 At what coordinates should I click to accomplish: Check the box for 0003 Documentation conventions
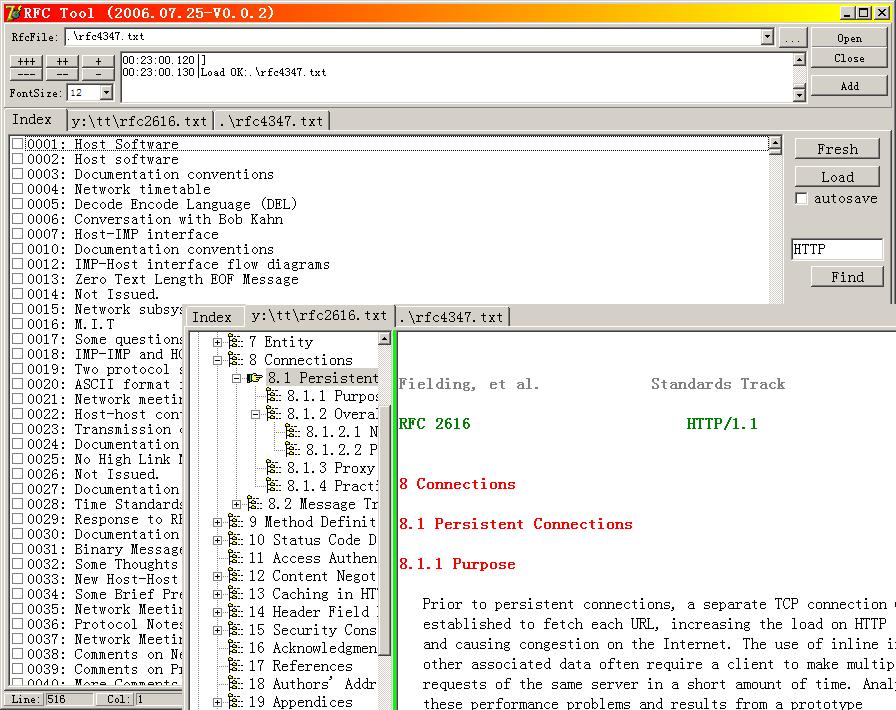click(x=18, y=174)
